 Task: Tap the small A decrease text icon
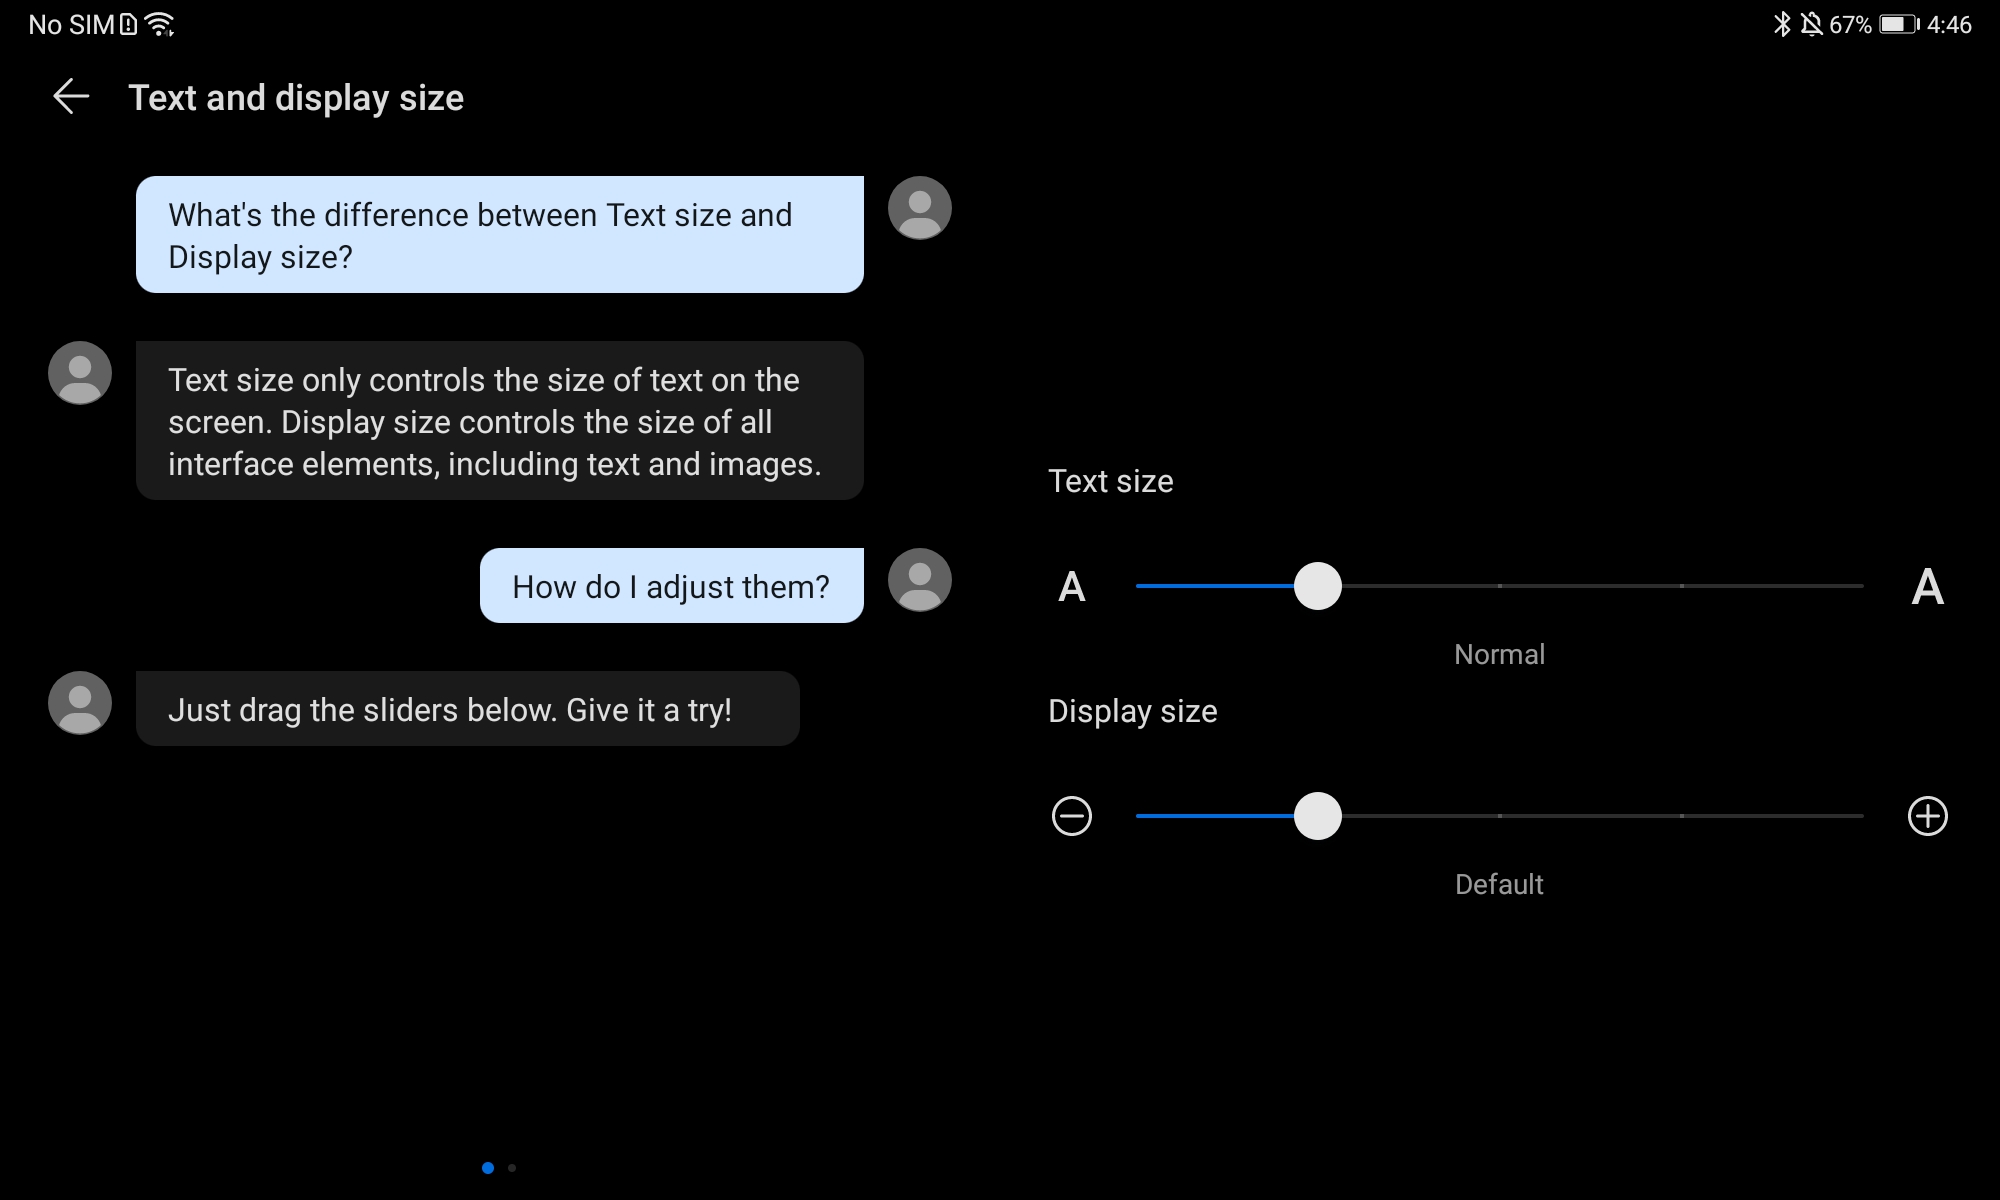coord(1071,587)
